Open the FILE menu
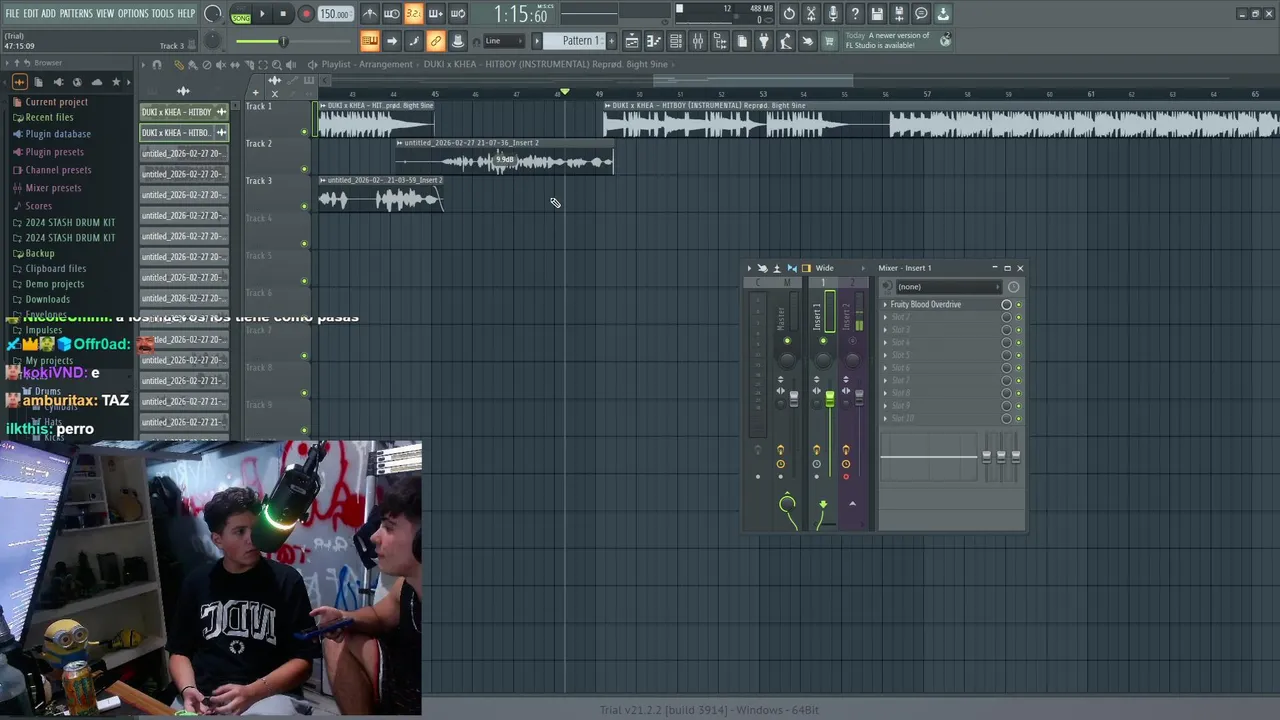The height and width of the screenshot is (720, 1280). tap(12, 13)
